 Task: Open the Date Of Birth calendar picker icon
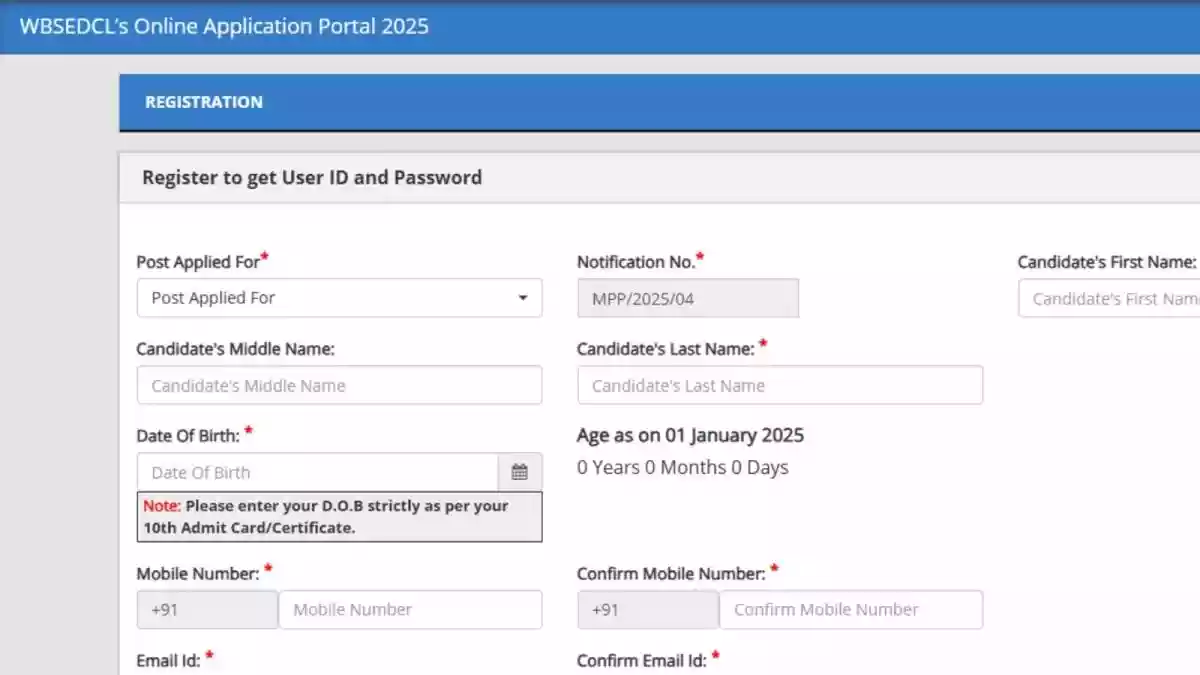point(520,472)
